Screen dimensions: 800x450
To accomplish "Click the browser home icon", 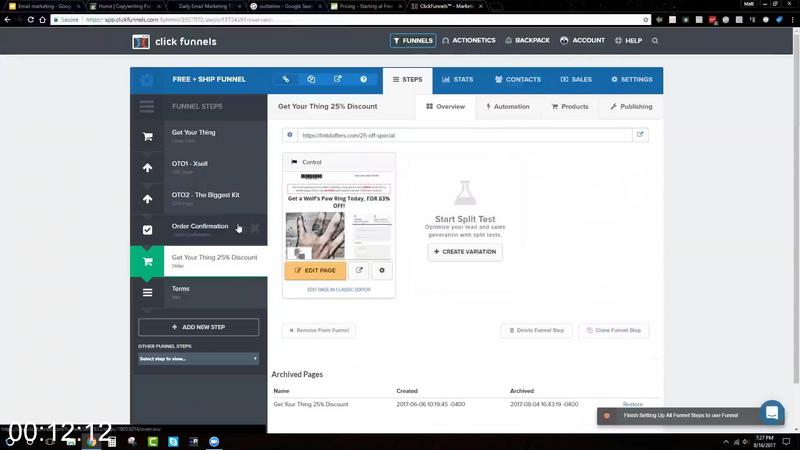I will point(42,20).
